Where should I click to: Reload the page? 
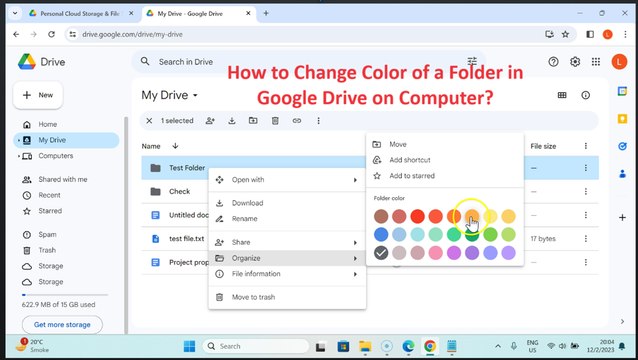click(51, 34)
